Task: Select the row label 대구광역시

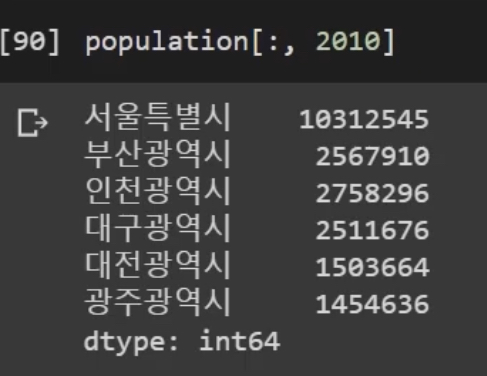Action: 158,228
